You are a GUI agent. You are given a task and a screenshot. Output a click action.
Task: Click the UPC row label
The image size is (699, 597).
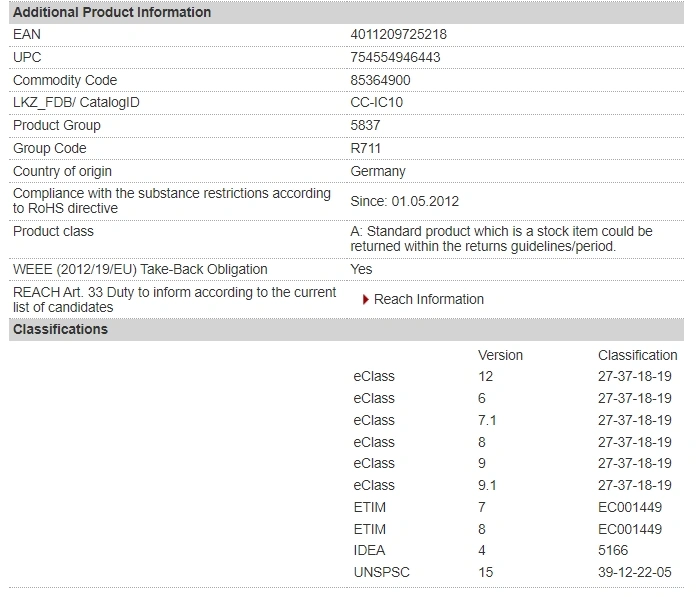tap(27, 57)
